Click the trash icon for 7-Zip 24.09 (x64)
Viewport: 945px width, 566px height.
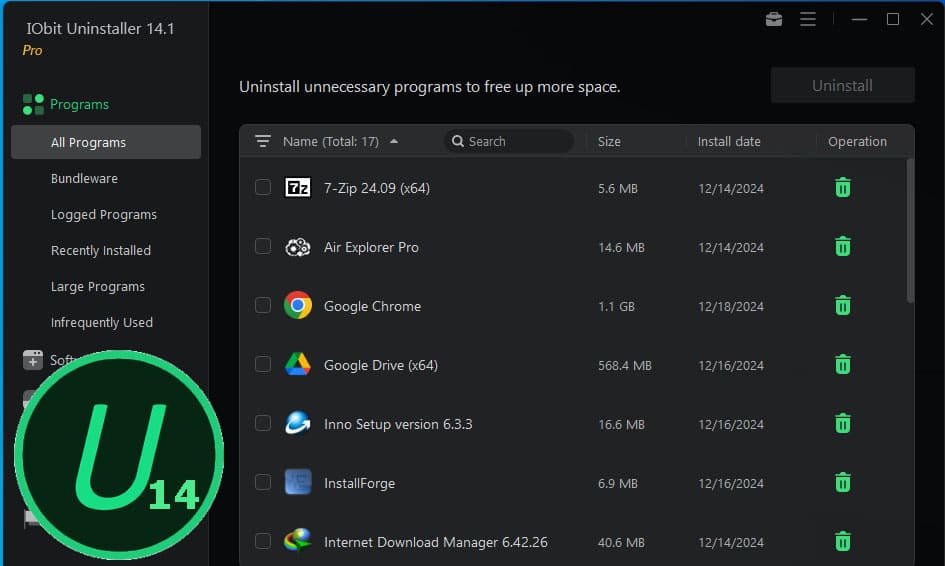tap(843, 187)
